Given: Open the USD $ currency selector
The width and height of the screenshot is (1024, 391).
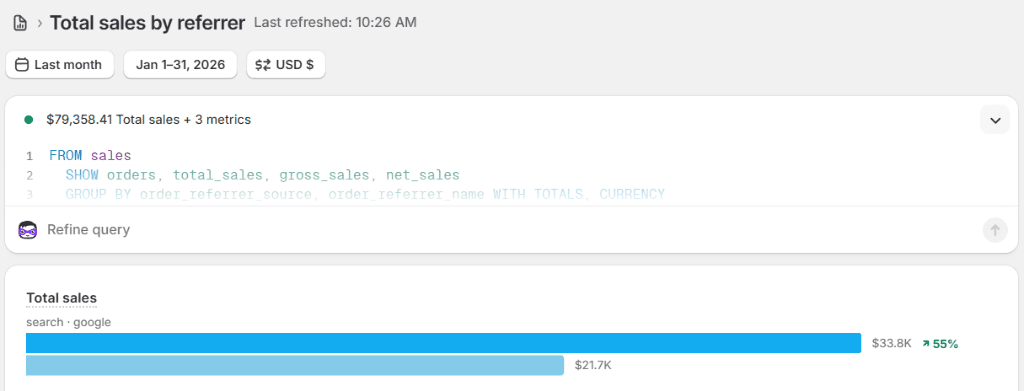Looking at the screenshot, I should (286, 65).
